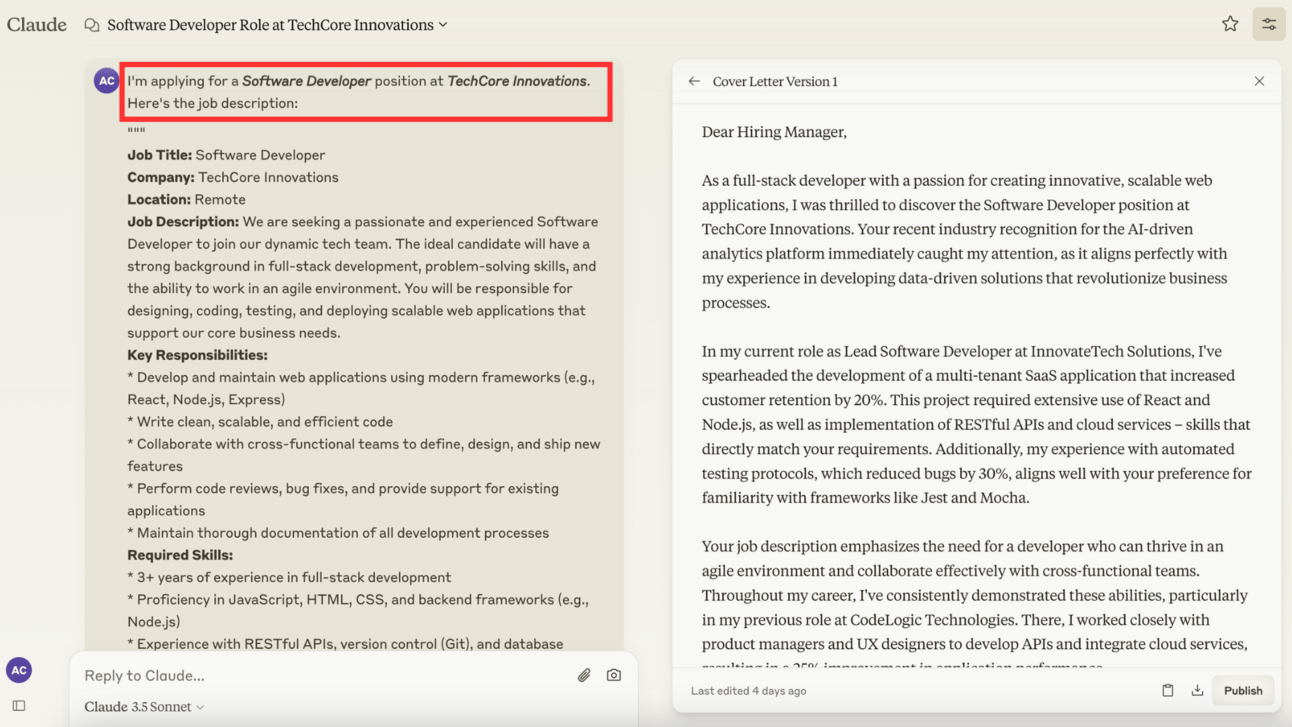
Task: Click the "Write clean, scalable, and efficient code" bullet
Action: [x=260, y=422]
